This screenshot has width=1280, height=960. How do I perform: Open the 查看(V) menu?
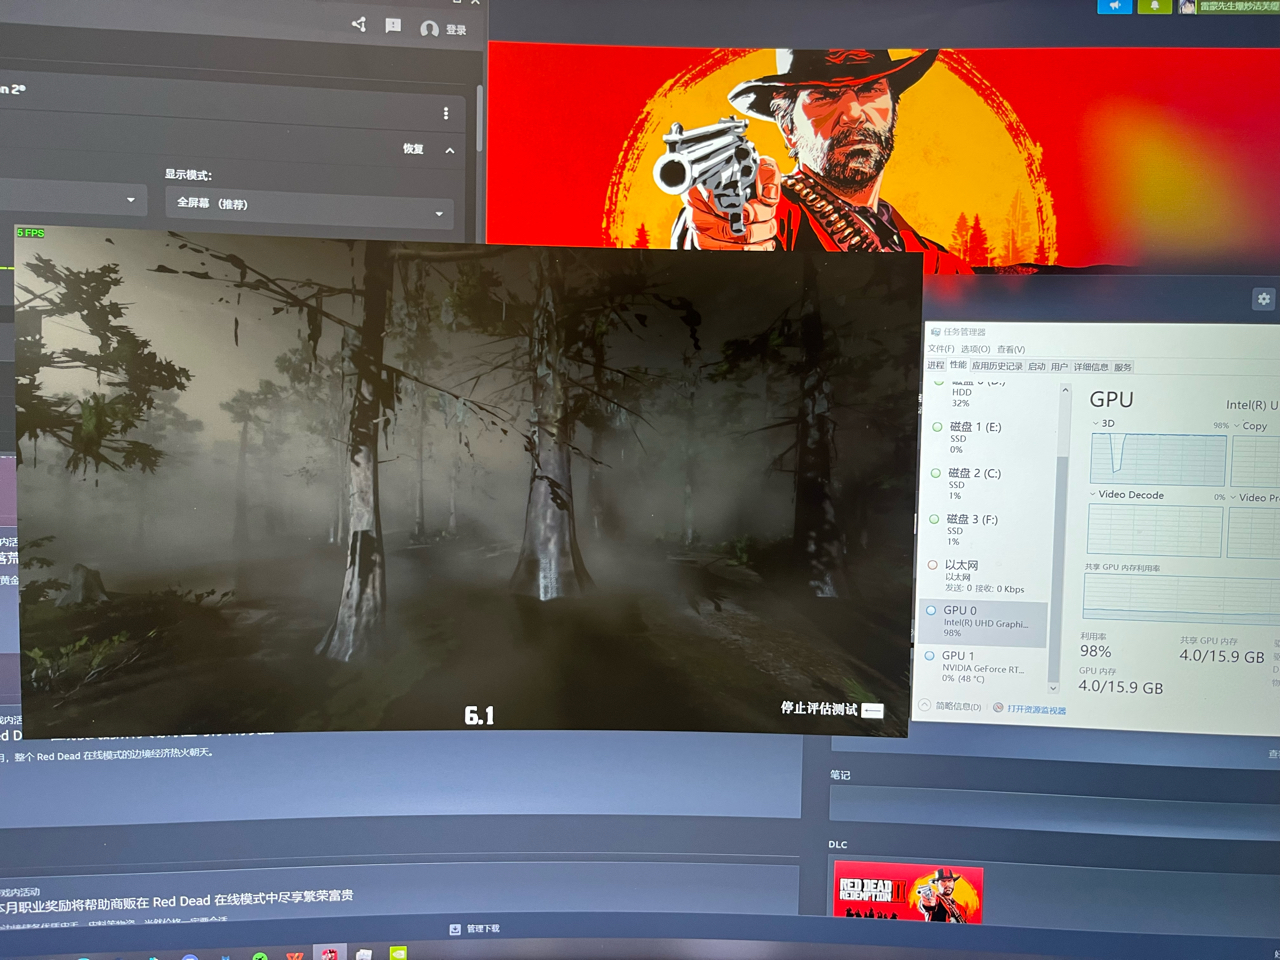click(1010, 349)
